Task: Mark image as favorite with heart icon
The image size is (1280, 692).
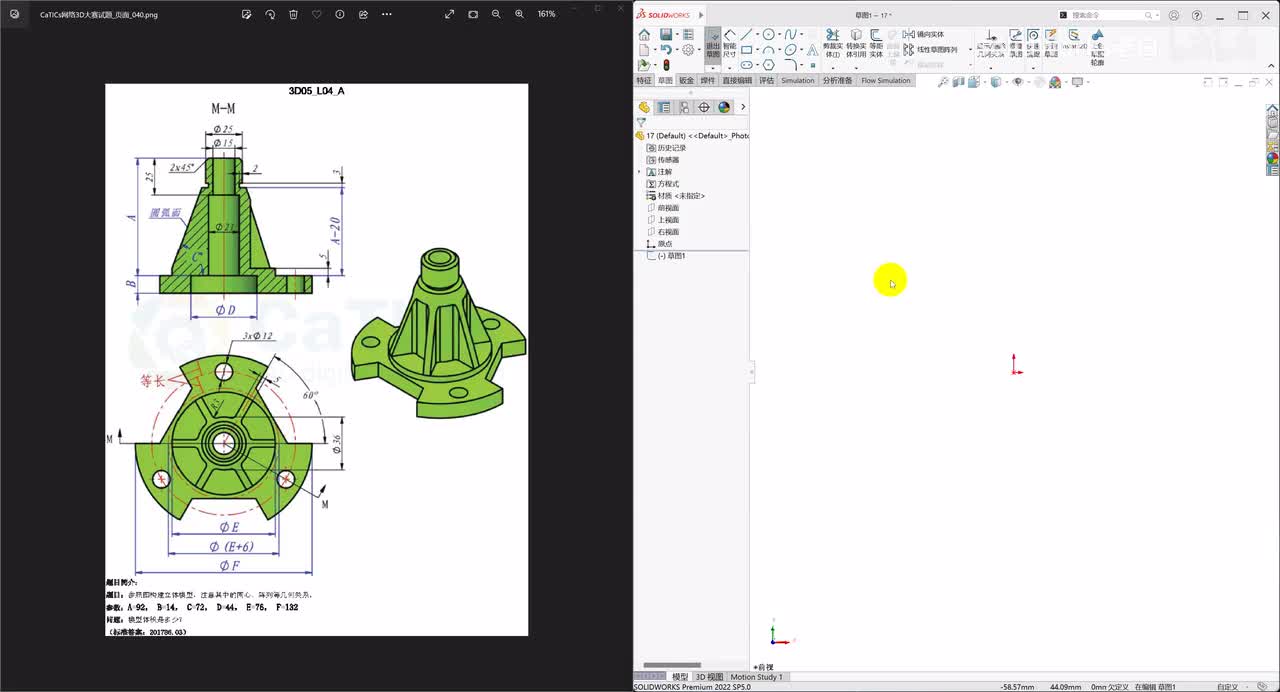Action: (317, 14)
